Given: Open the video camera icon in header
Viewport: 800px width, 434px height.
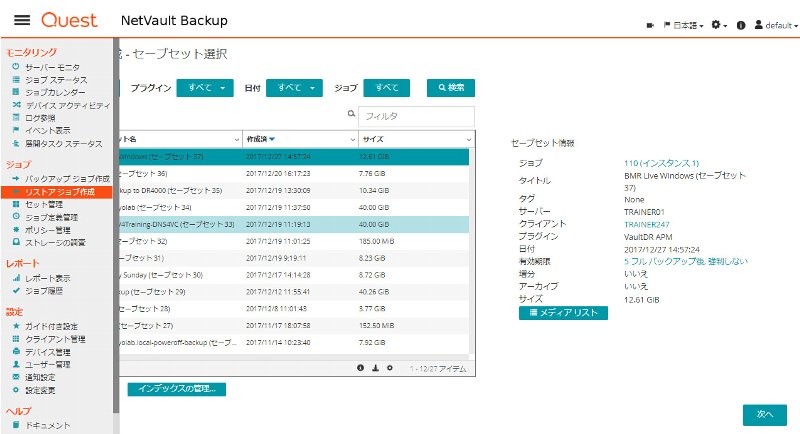Looking at the screenshot, I should (650, 25).
